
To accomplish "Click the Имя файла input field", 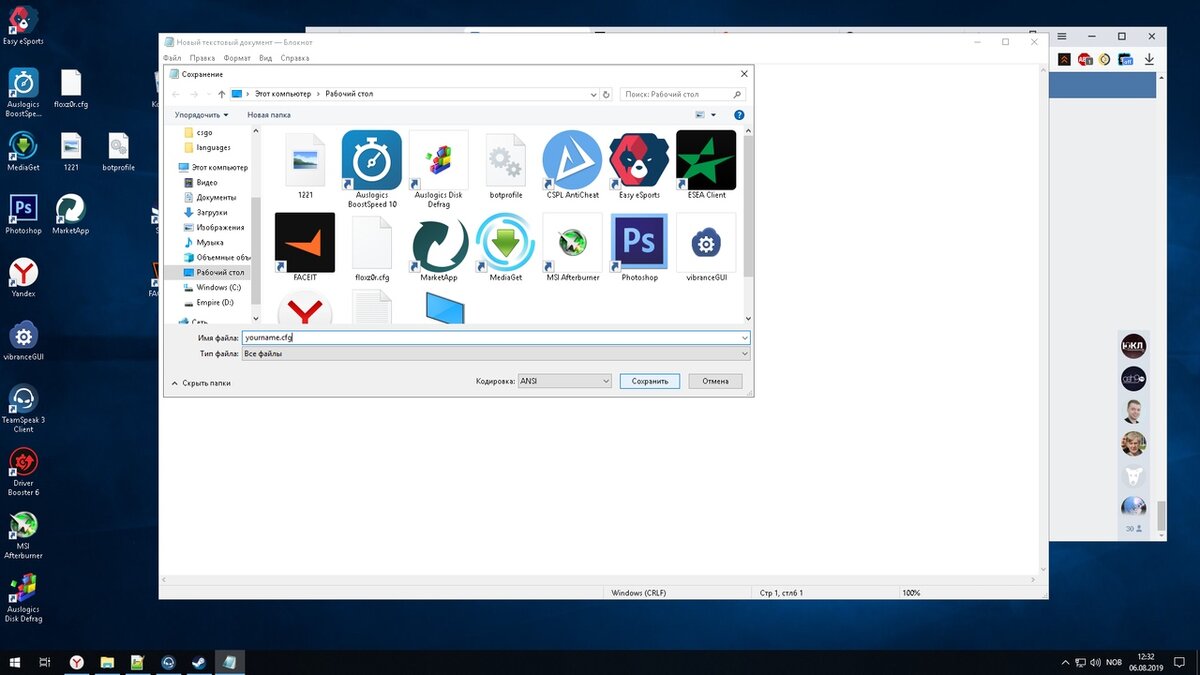I will (x=496, y=338).
